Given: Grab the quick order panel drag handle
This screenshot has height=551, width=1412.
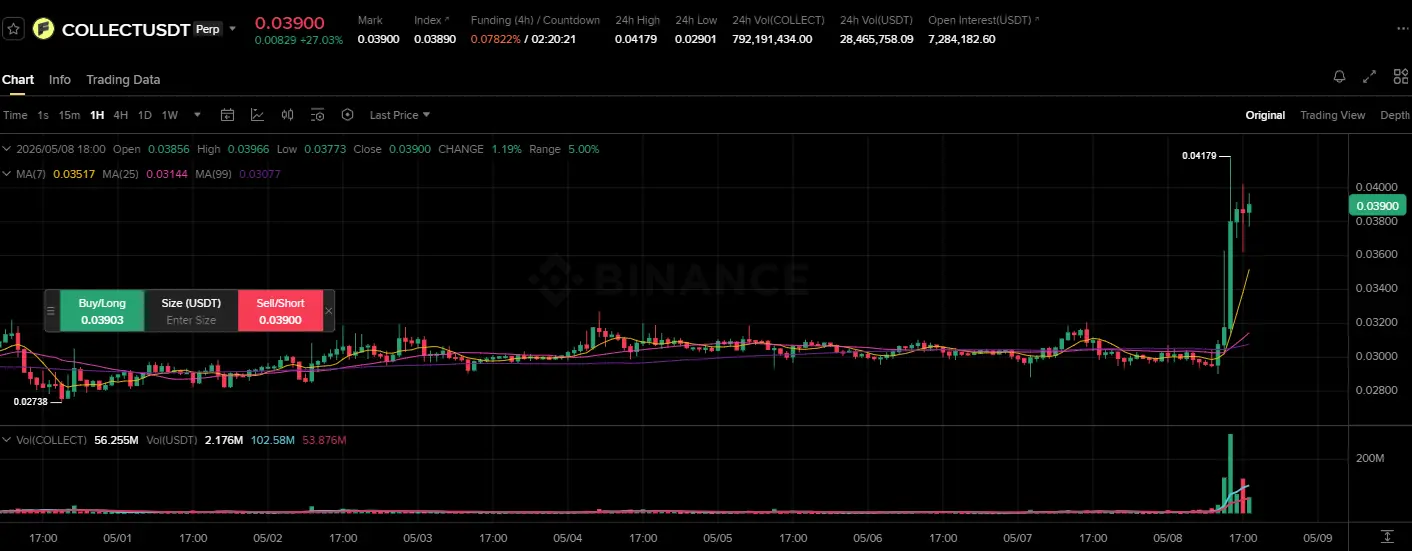Looking at the screenshot, I should pyautogui.click(x=51, y=311).
